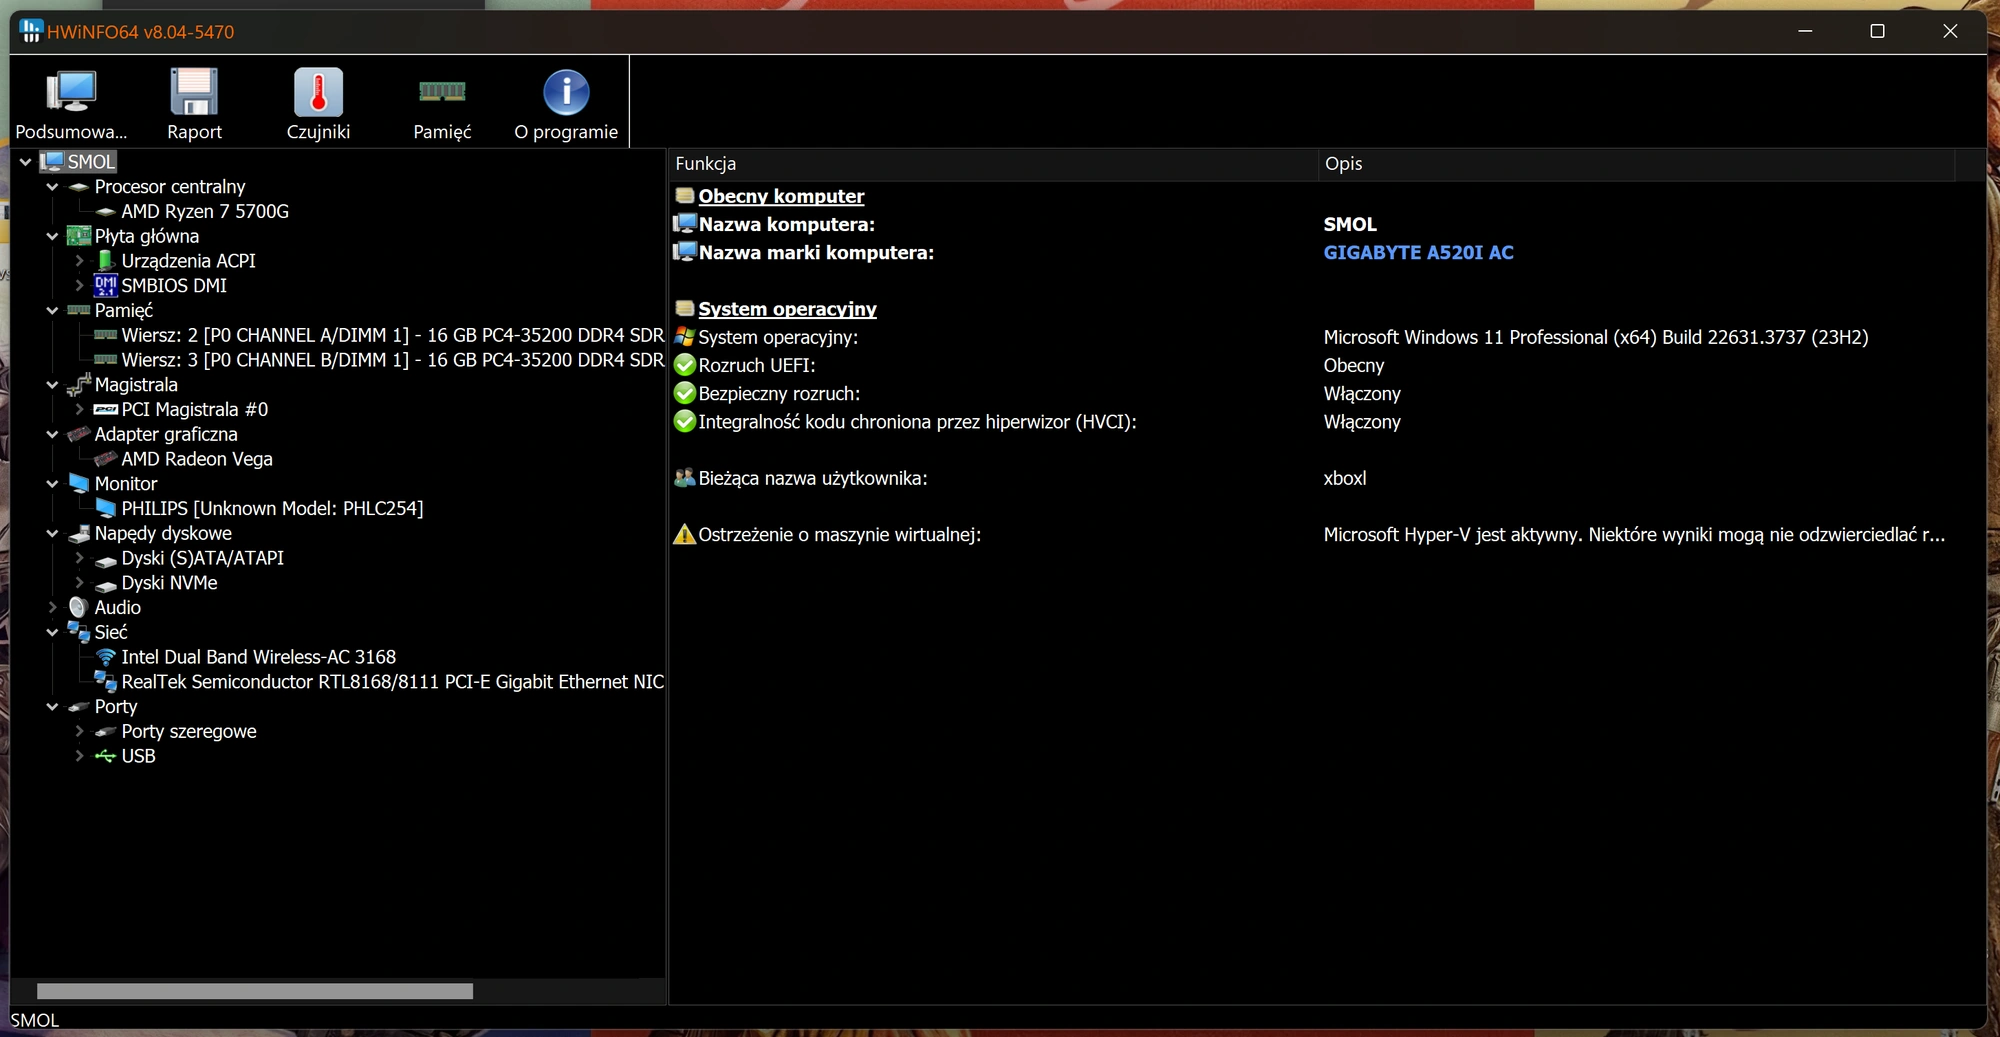Select AMD Ryzen 7 5700G in tree

[x=205, y=211]
